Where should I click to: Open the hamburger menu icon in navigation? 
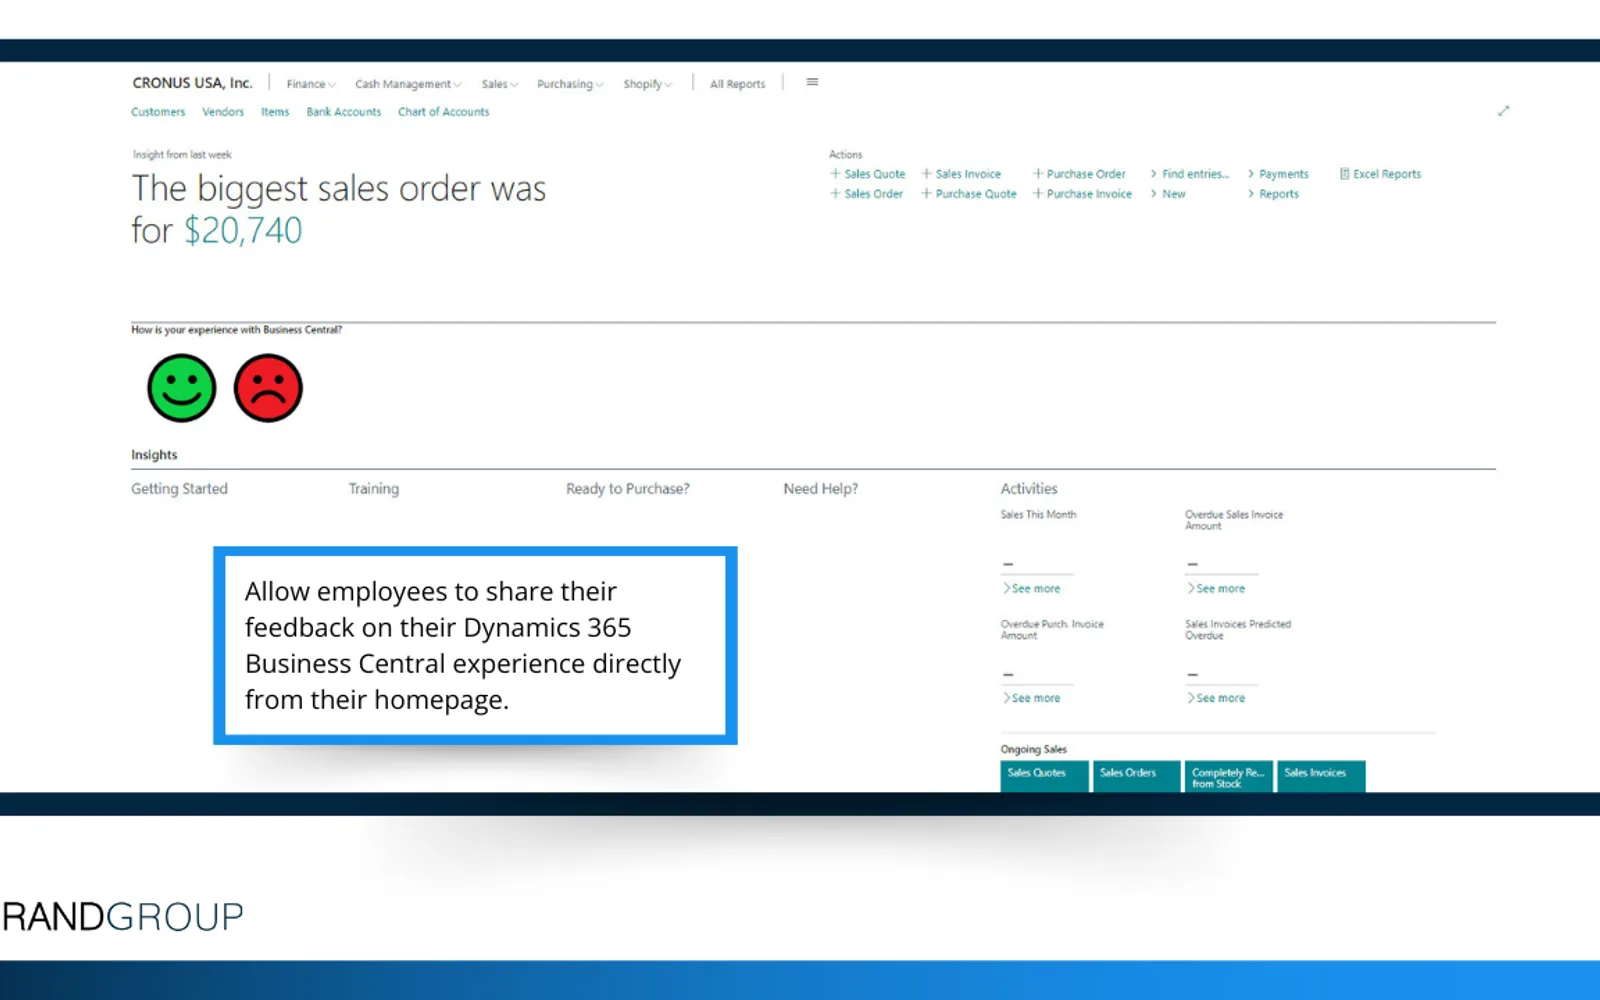[x=812, y=82]
